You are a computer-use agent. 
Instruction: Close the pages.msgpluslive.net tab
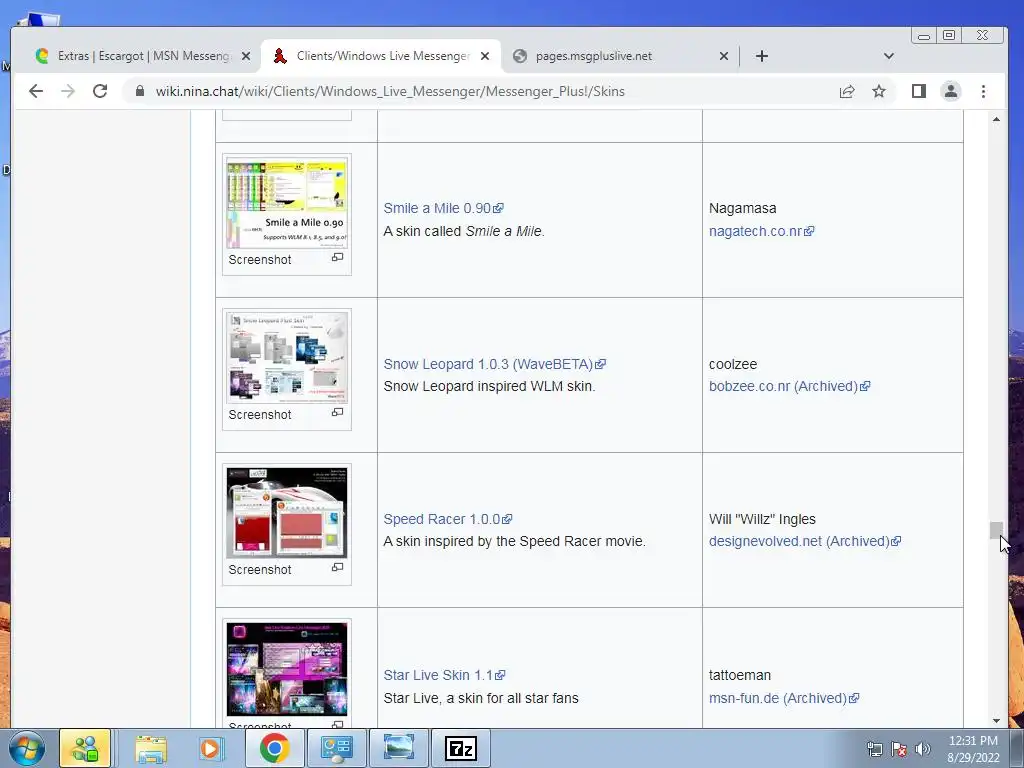[x=724, y=56]
